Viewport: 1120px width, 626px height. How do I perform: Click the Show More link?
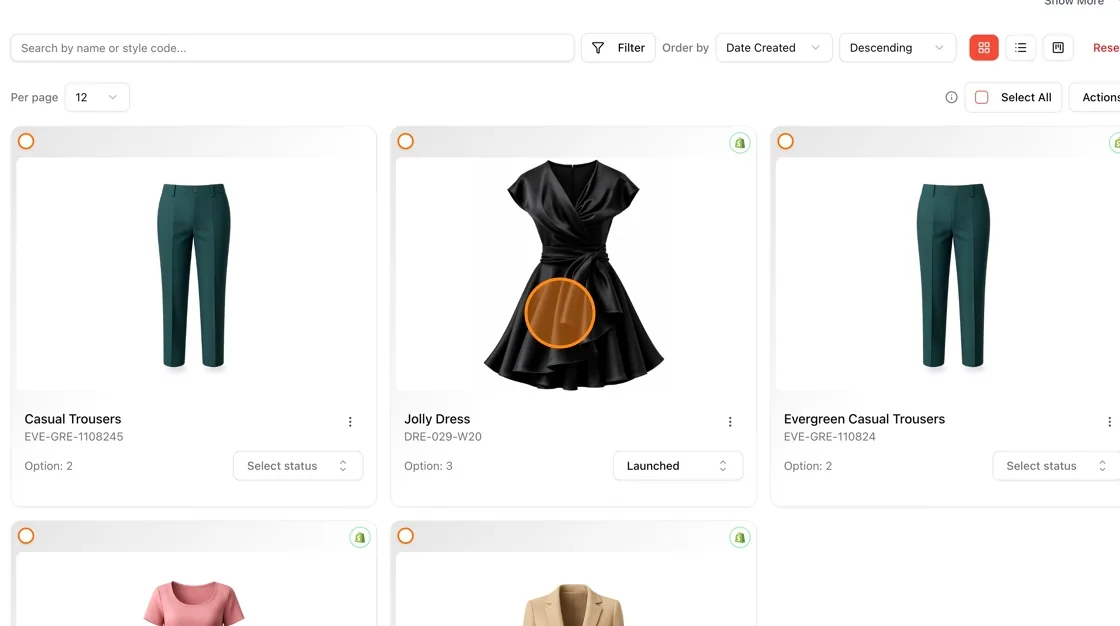pyautogui.click(x=1074, y=3)
